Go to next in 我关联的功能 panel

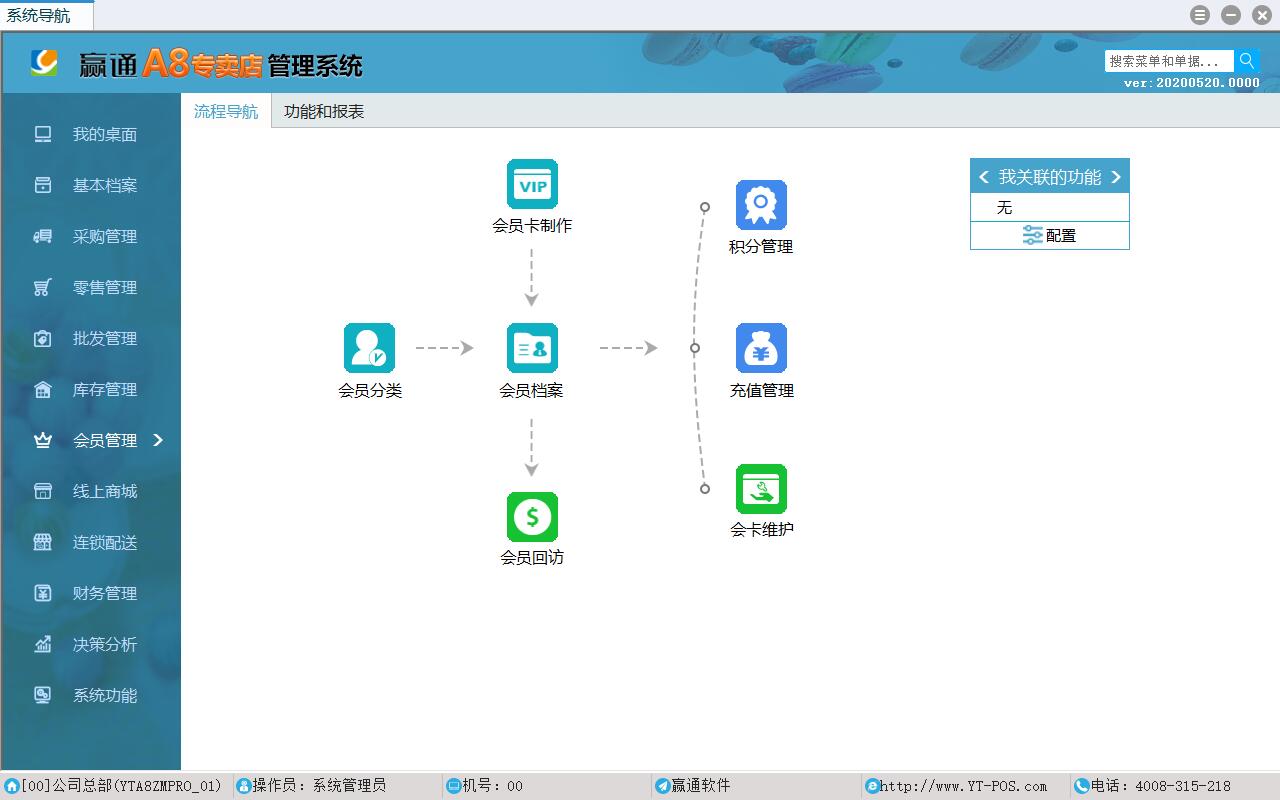pos(1116,177)
